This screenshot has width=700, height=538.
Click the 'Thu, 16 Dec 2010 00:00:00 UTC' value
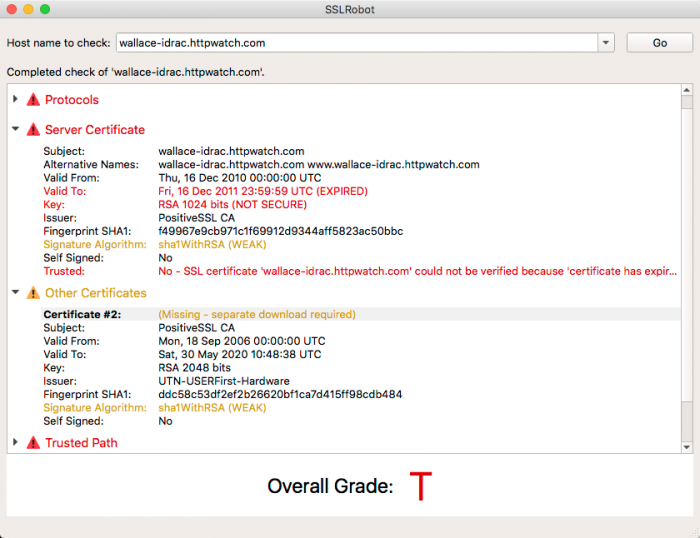click(240, 178)
